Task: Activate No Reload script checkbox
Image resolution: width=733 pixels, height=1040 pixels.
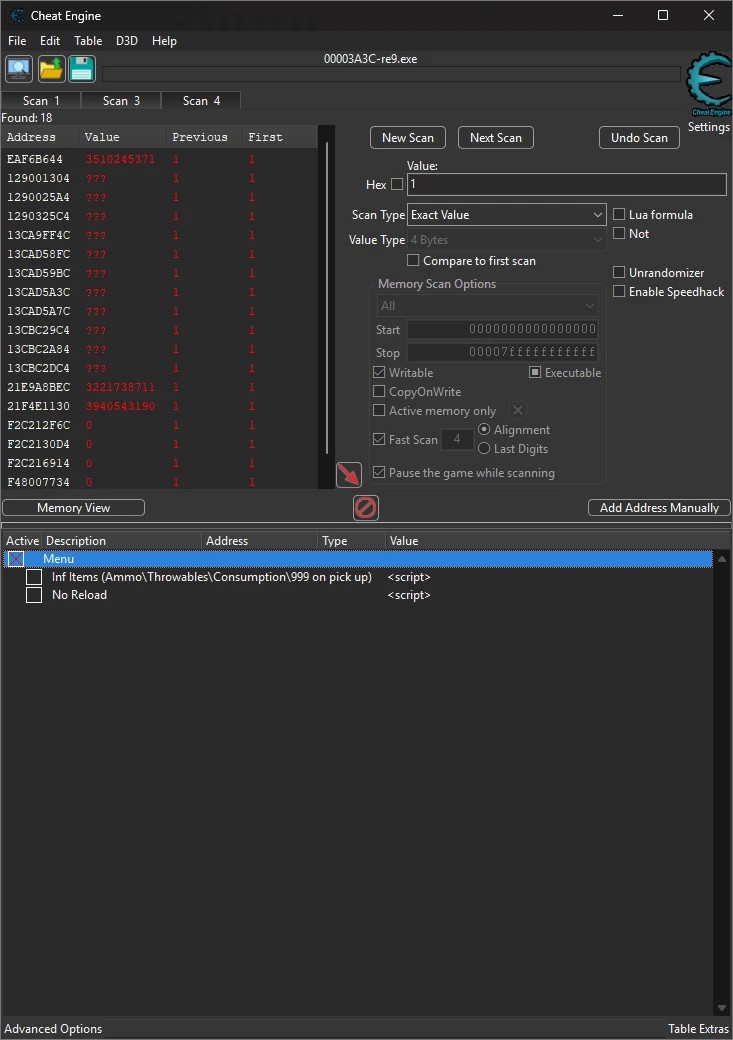Action: point(34,595)
